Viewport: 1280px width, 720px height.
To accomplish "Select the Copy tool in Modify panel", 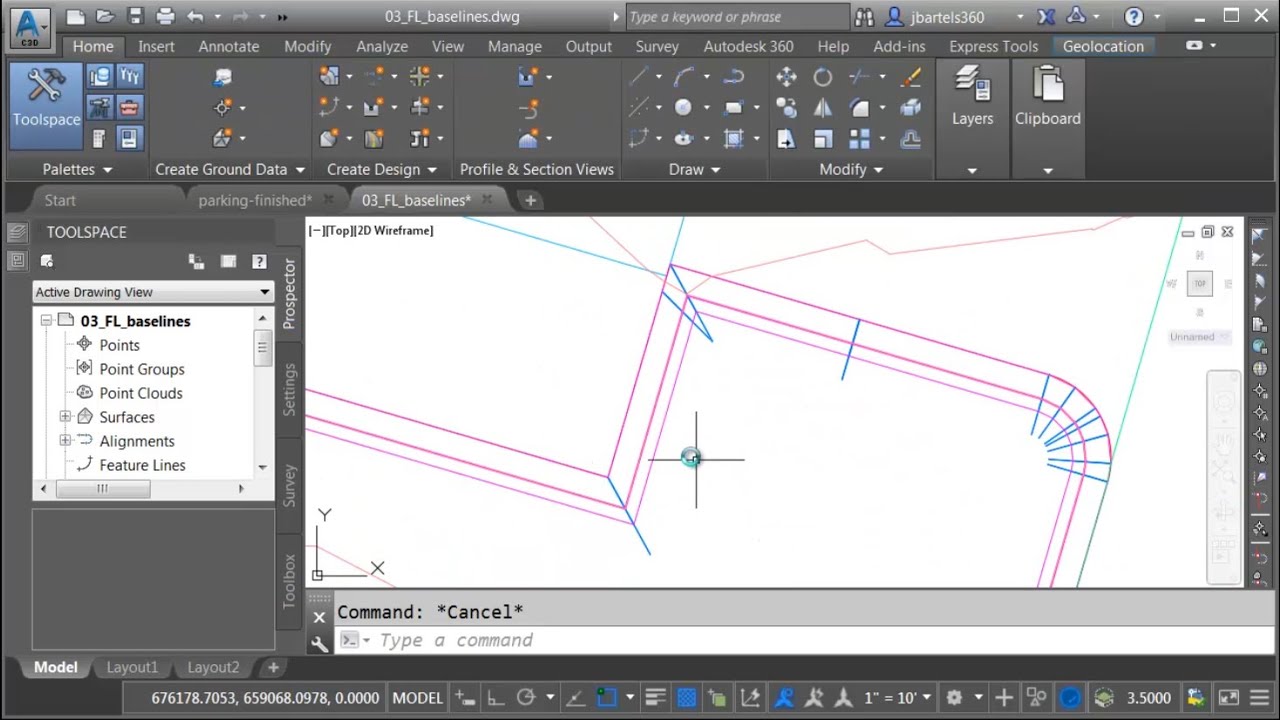I will [786, 108].
